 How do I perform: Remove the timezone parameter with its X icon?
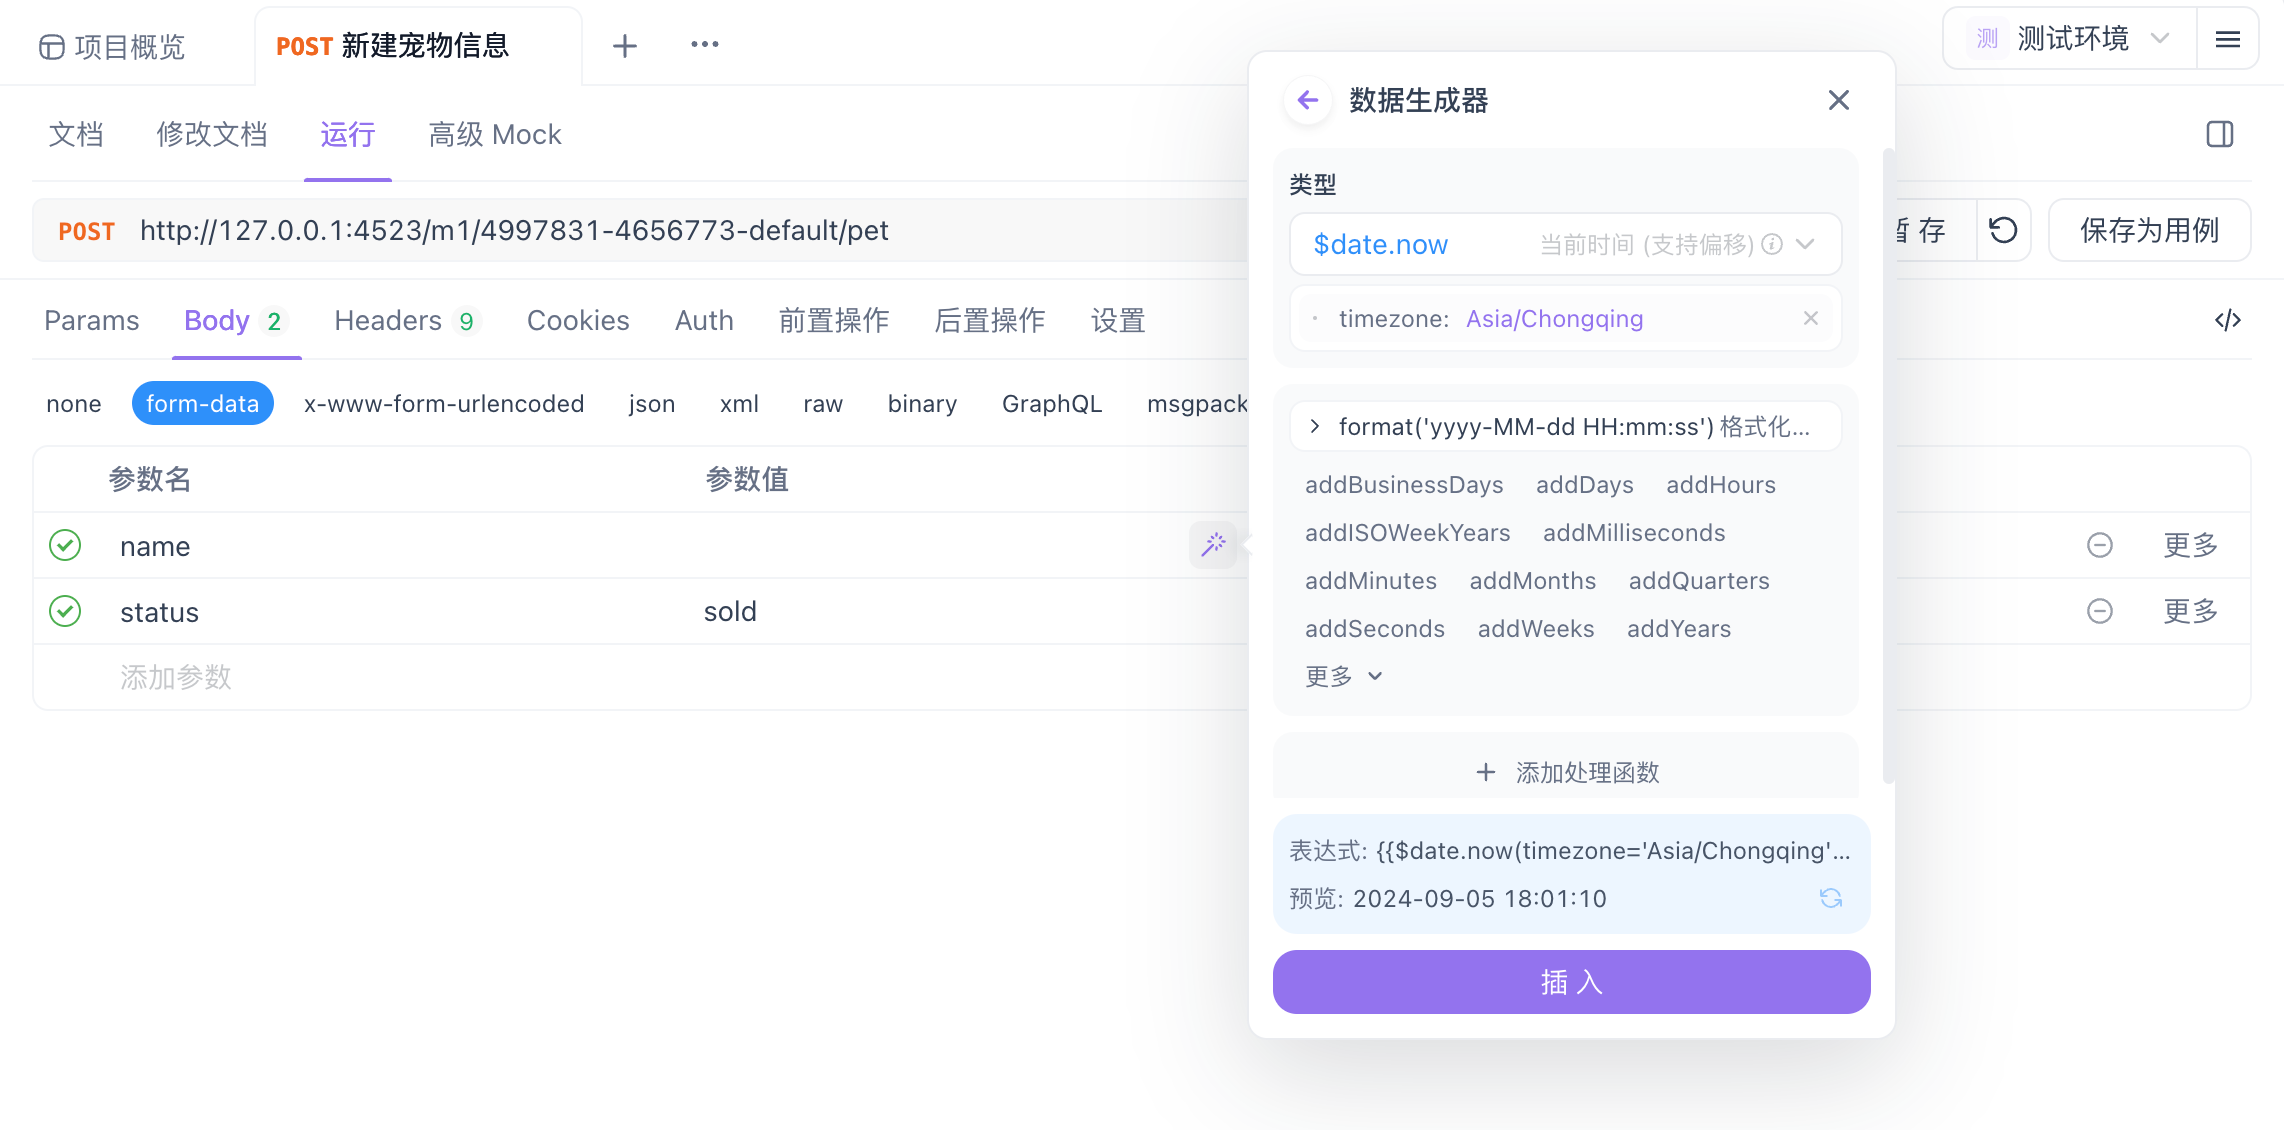point(1810,318)
